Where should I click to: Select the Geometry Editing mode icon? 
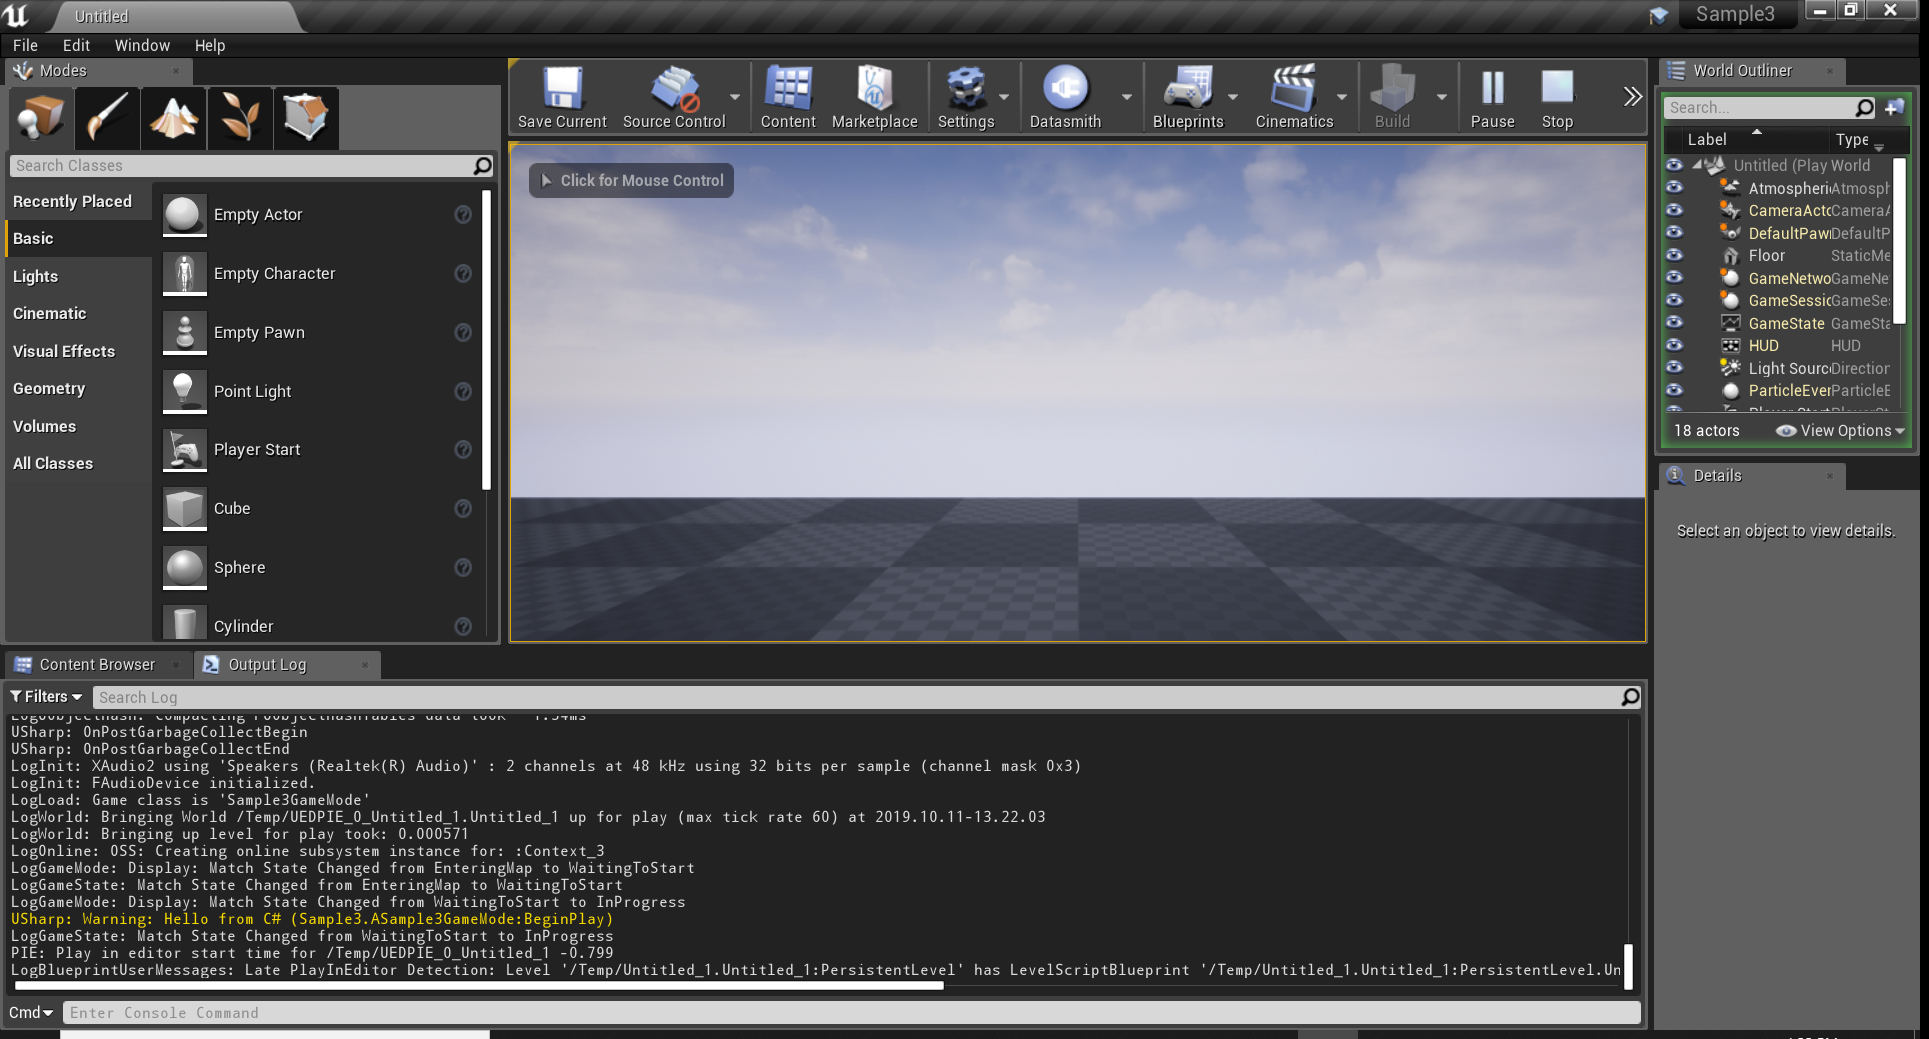pyautogui.click(x=306, y=118)
